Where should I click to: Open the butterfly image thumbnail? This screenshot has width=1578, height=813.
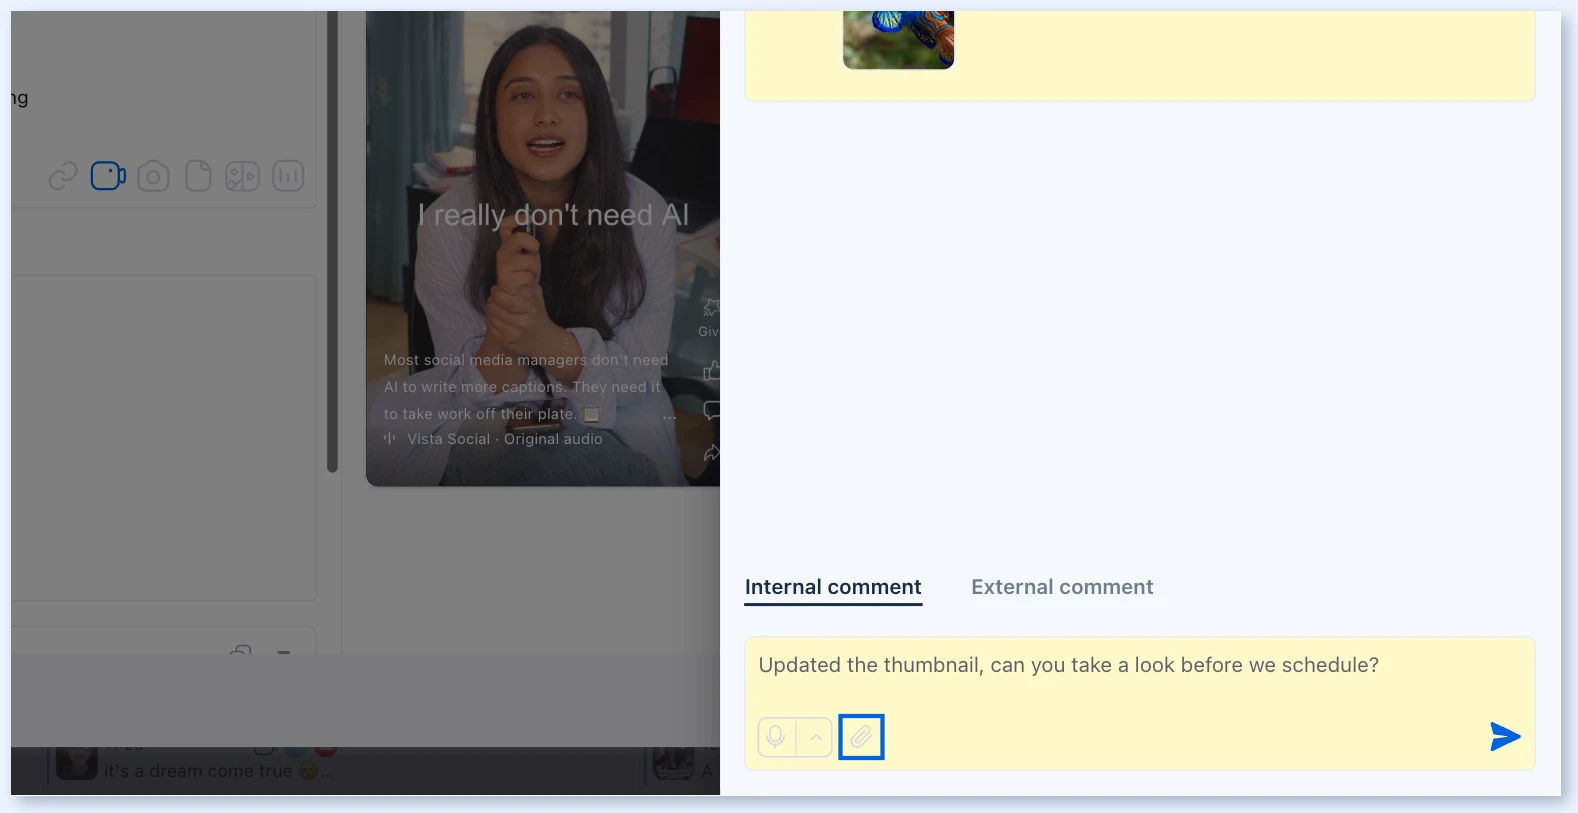click(x=898, y=40)
